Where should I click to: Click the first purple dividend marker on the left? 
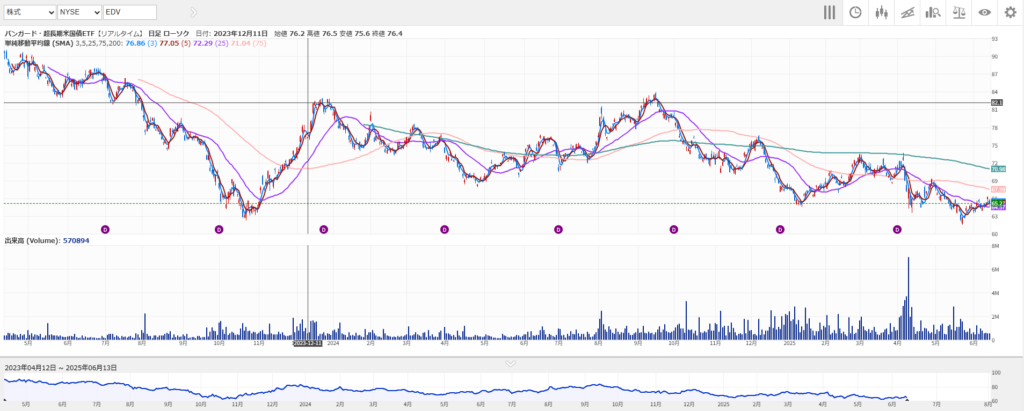105,229
